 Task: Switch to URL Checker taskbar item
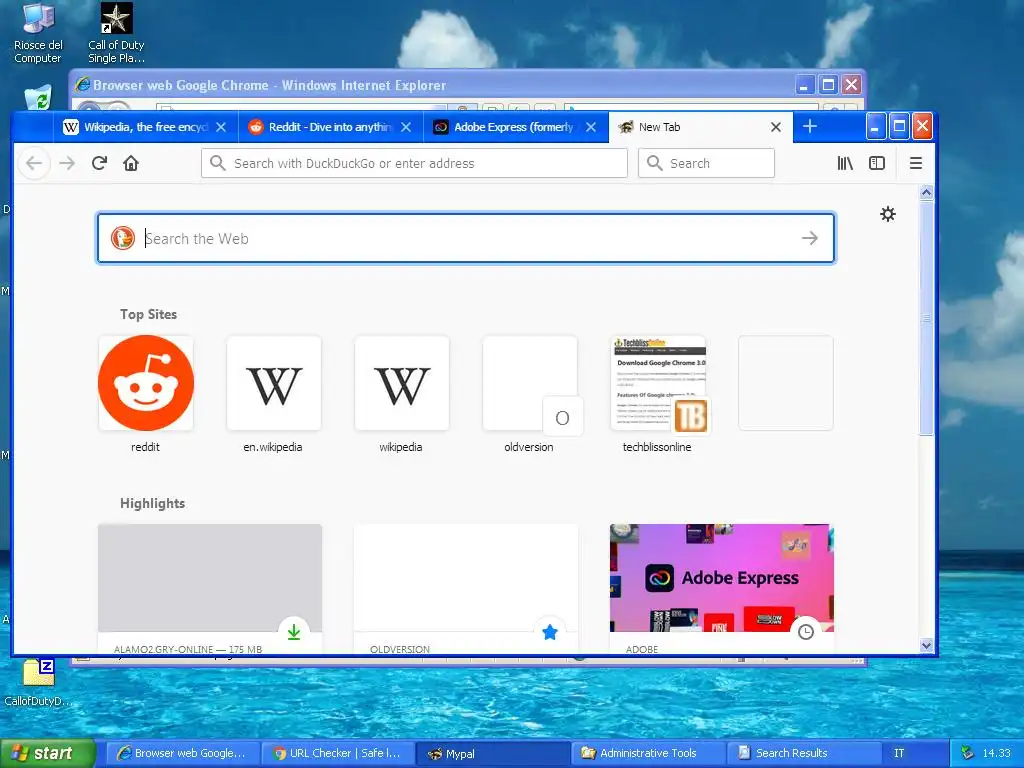[x=337, y=753]
